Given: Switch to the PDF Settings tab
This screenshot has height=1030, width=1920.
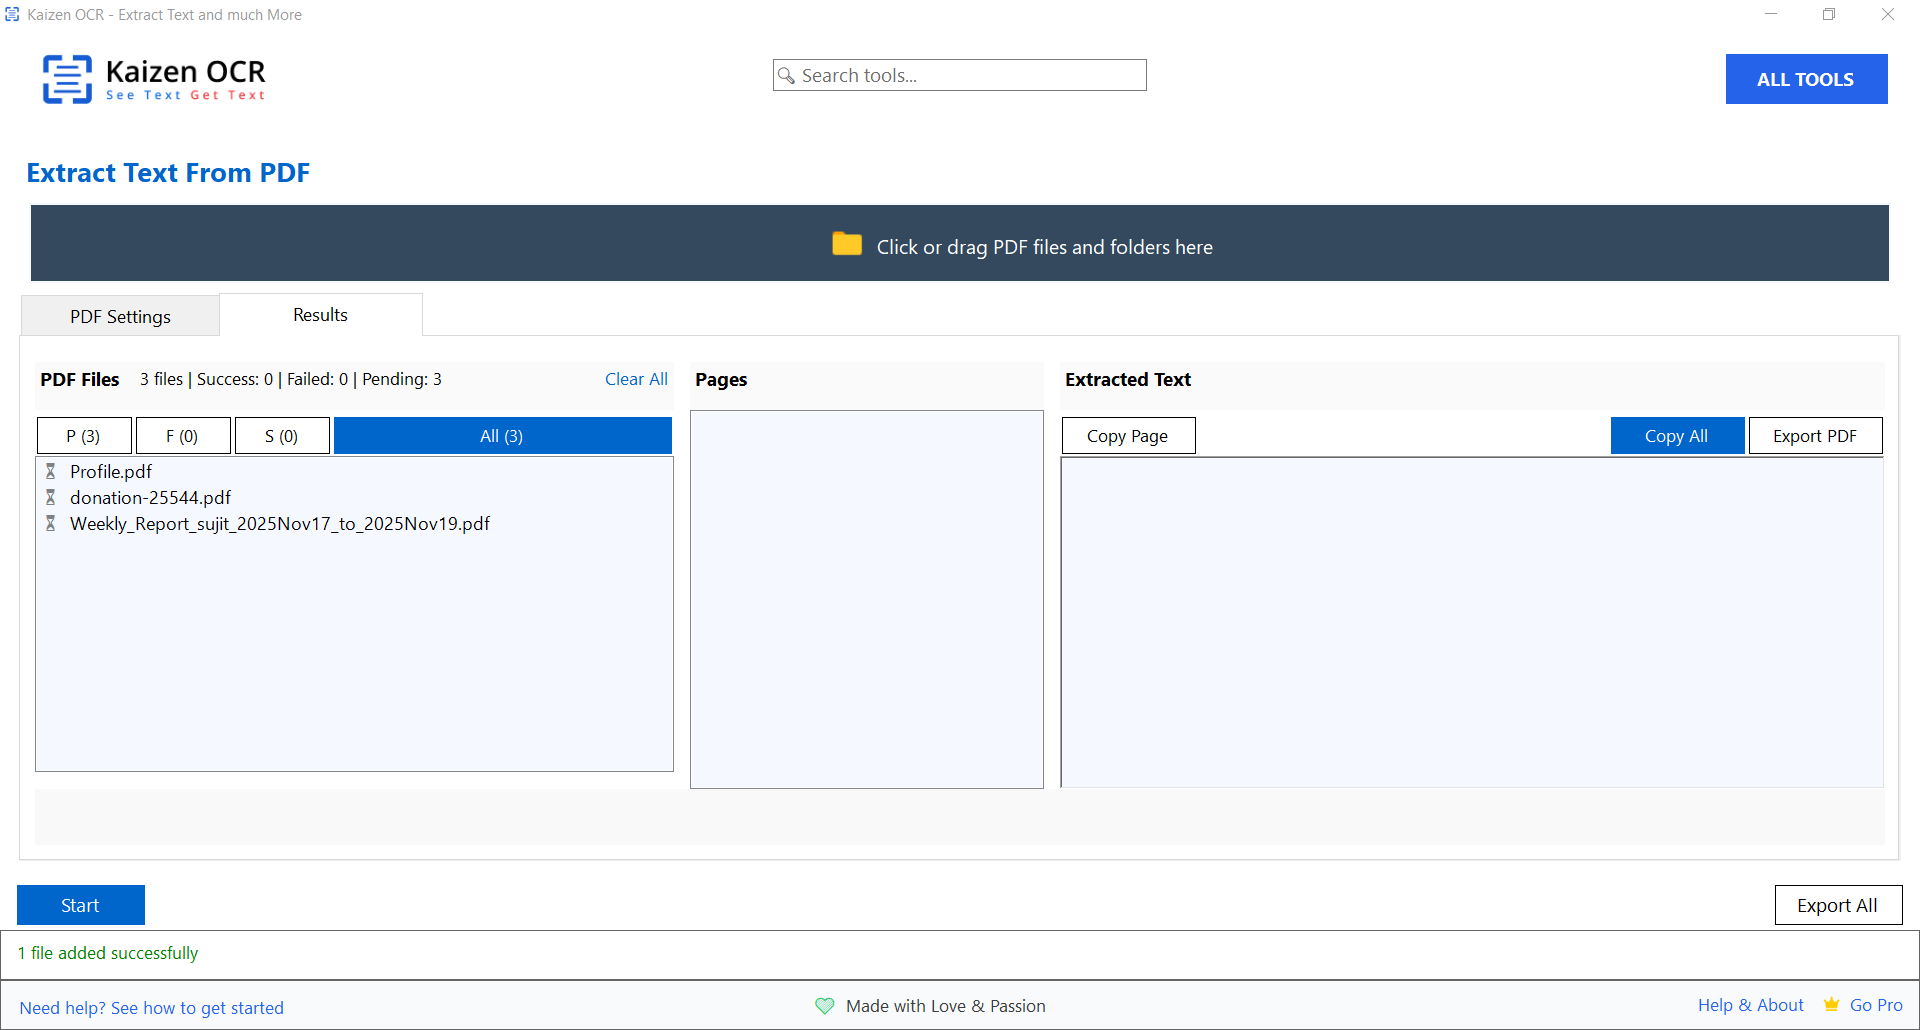Looking at the screenshot, I should click(120, 317).
